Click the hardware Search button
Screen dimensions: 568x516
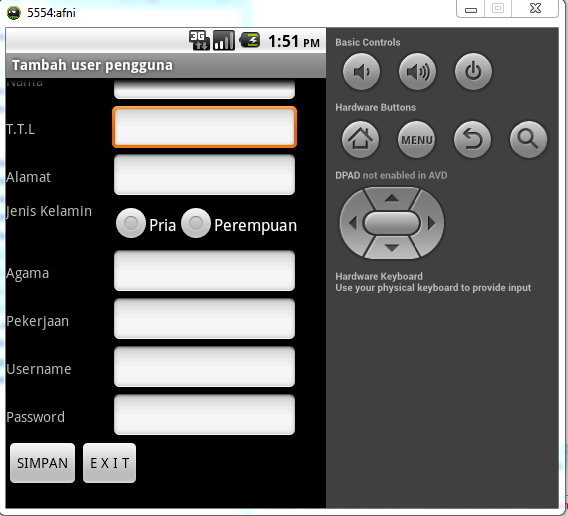[x=528, y=140]
